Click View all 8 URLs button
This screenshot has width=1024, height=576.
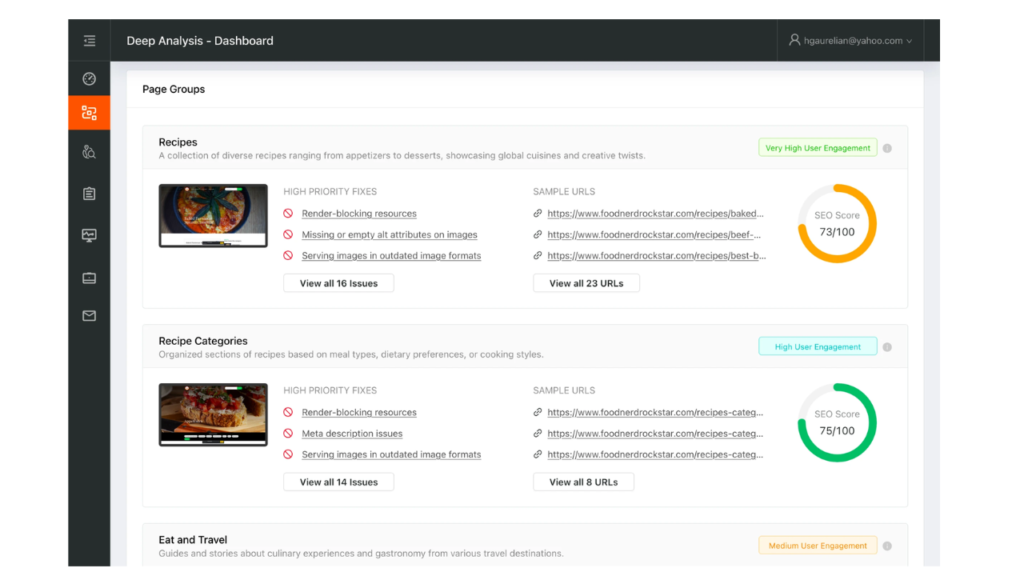pyautogui.click(x=583, y=482)
